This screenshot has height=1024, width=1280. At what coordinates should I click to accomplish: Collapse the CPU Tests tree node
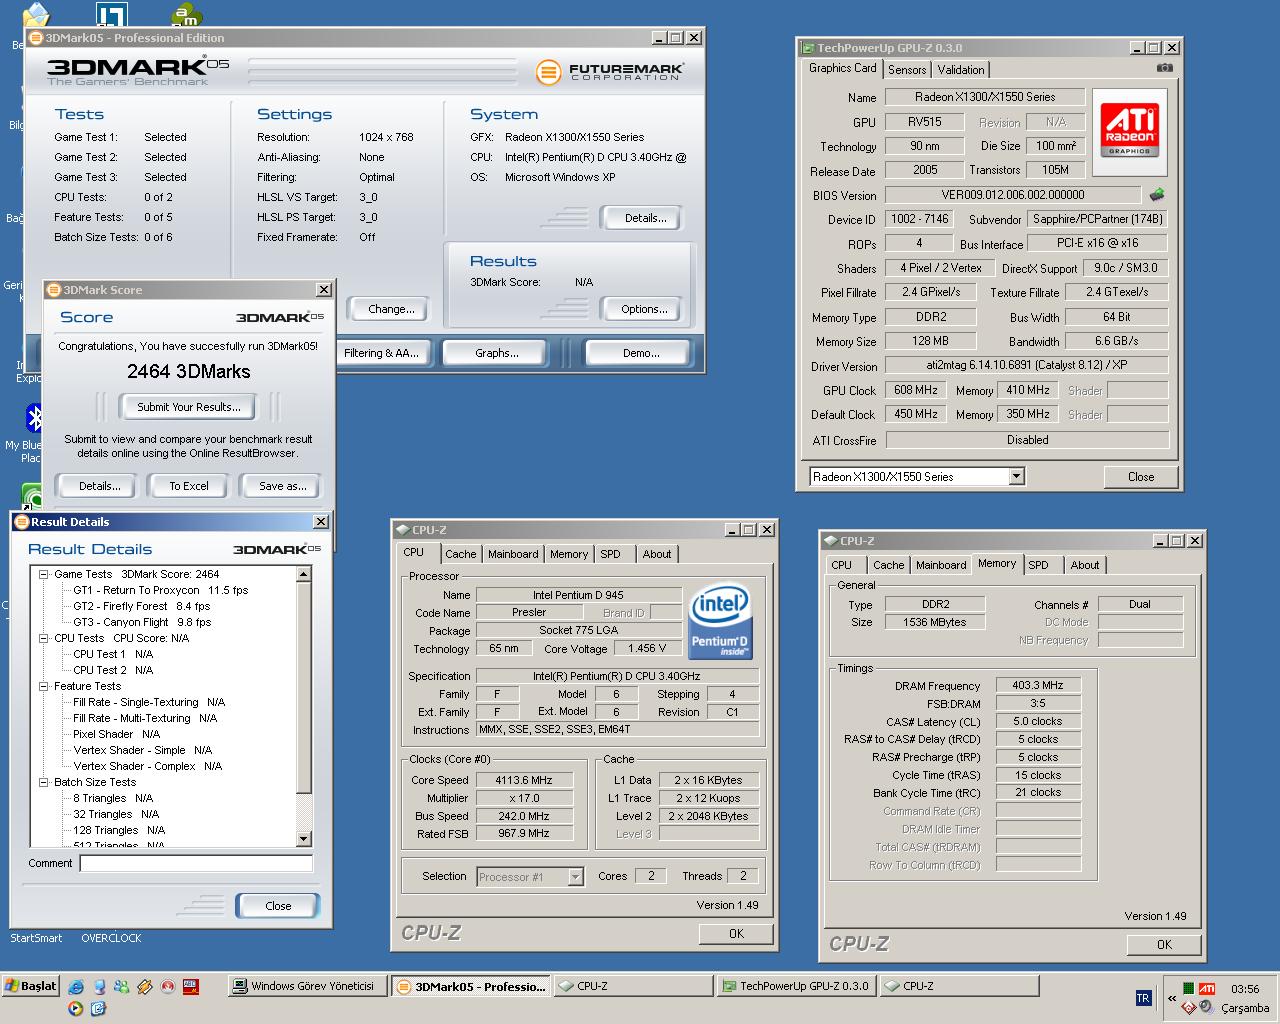pos(44,638)
